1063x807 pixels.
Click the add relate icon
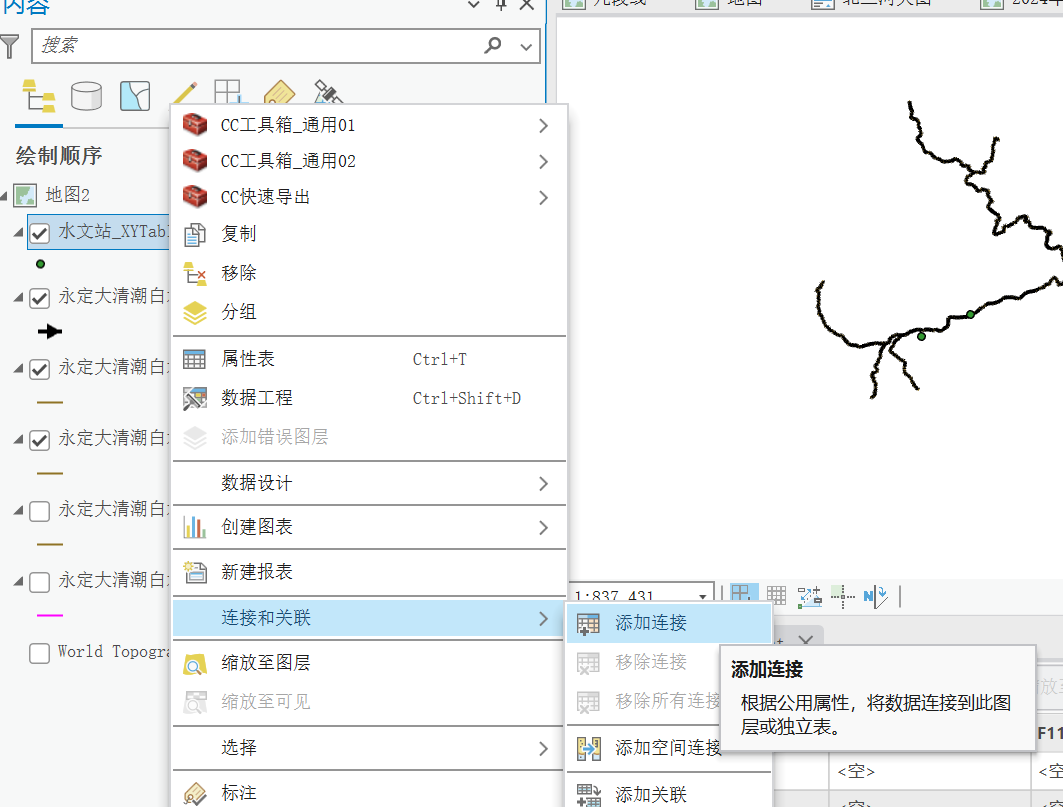[x=588, y=795]
